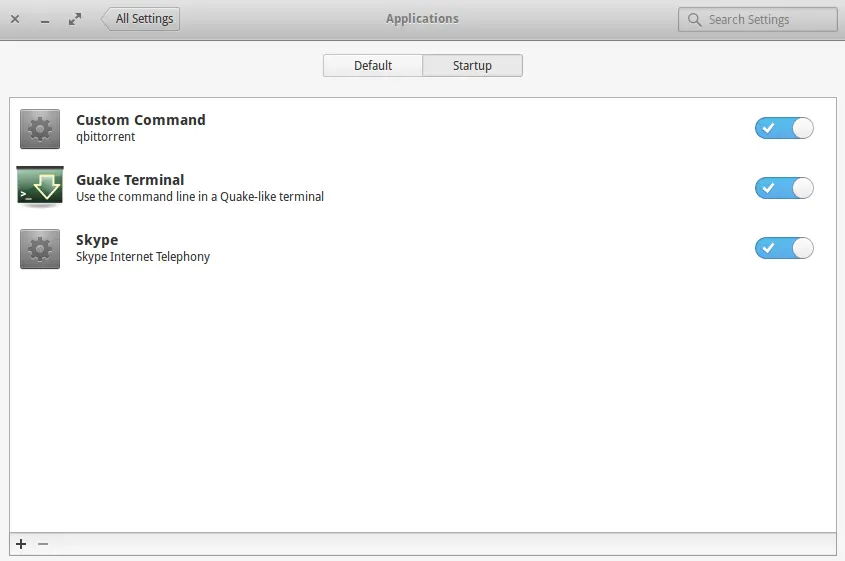Select the Skype list entry name
845x561 pixels.
pyautogui.click(x=97, y=240)
